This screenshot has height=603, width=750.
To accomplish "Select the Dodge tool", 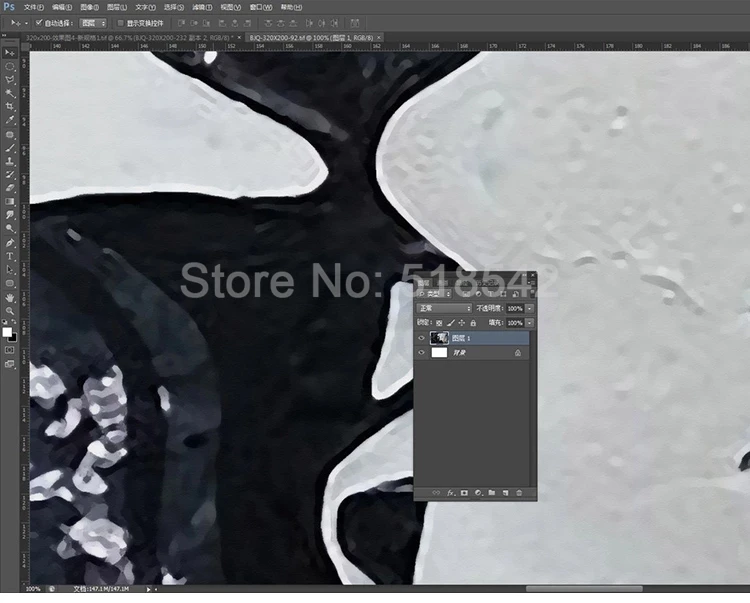I will coord(10,229).
